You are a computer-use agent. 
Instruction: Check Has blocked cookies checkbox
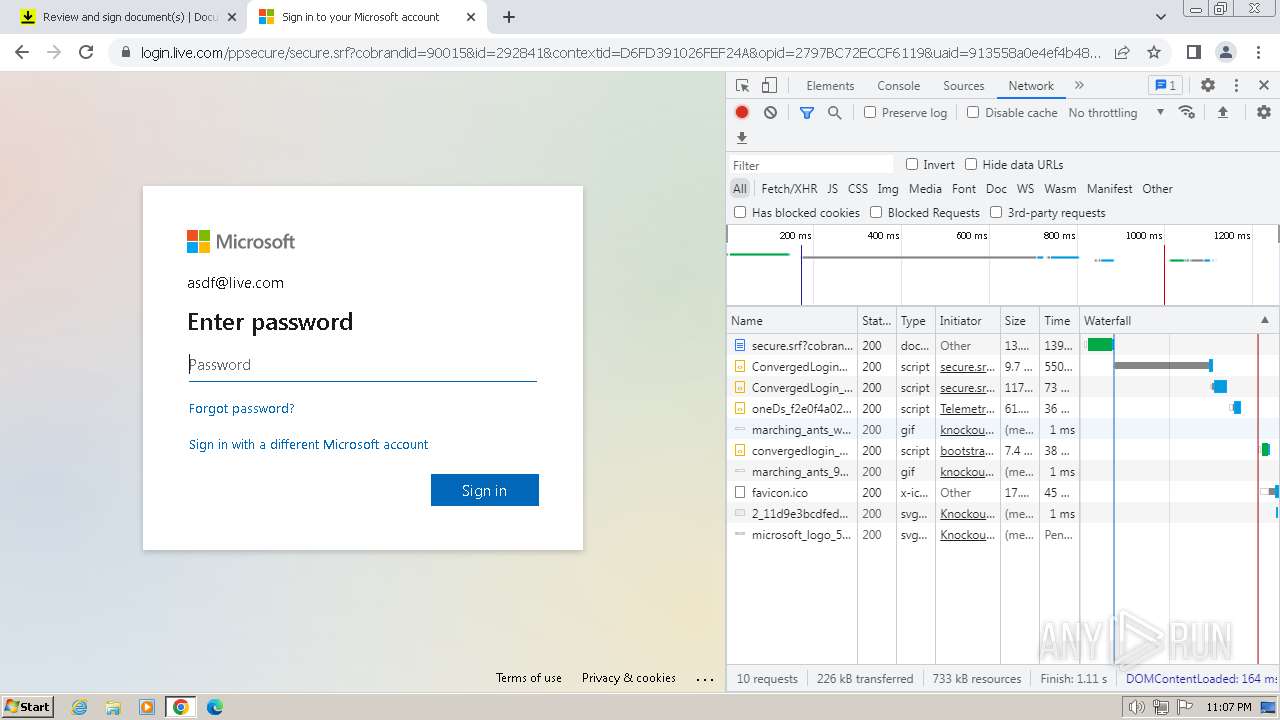(740, 212)
